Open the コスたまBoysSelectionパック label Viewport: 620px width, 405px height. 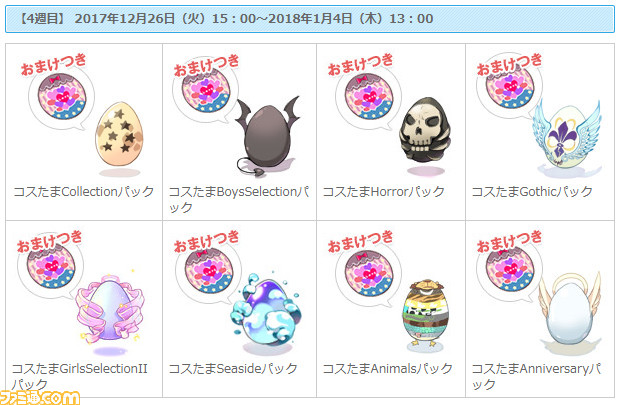tap(239, 199)
